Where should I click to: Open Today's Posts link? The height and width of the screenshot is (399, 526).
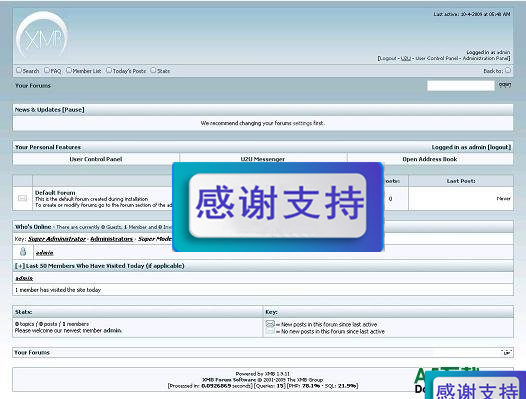click(x=129, y=71)
